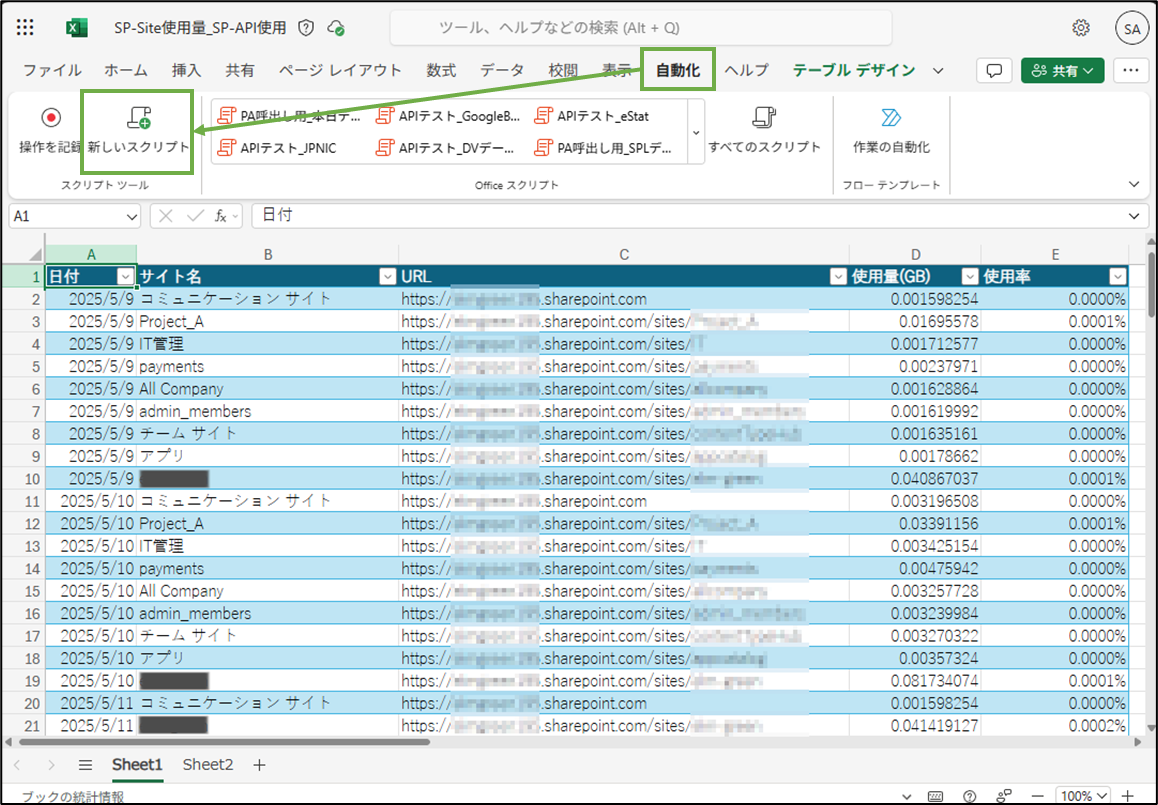The height and width of the screenshot is (805, 1158).
Task: Open the settings gear icon
Action: [x=1081, y=28]
